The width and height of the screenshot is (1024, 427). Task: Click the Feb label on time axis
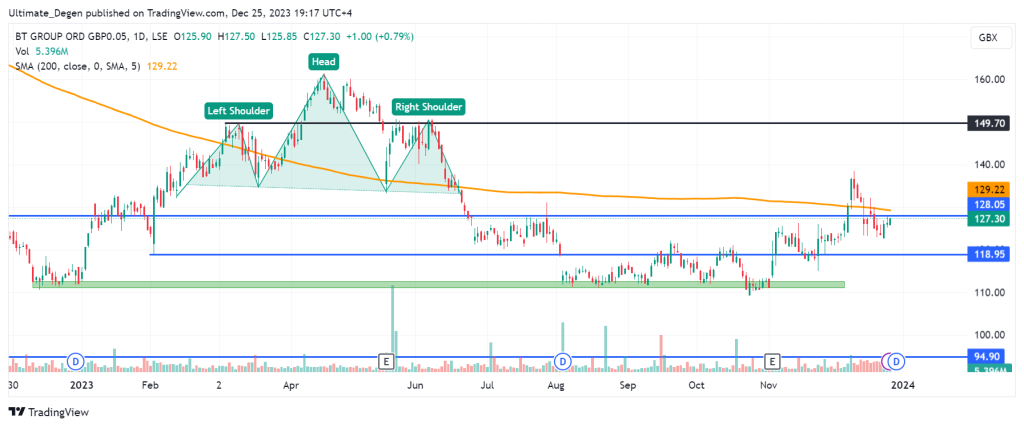pyautogui.click(x=151, y=385)
